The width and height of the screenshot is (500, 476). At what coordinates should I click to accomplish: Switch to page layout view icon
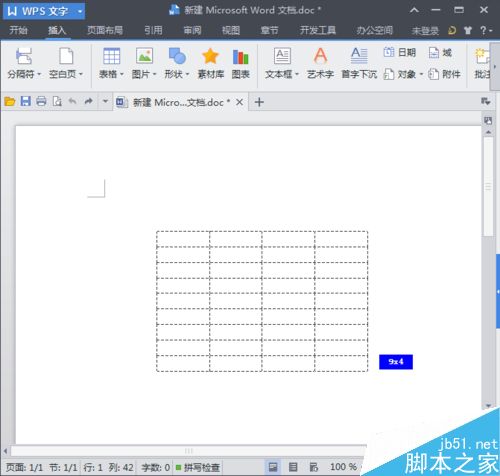tap(273, 467)
